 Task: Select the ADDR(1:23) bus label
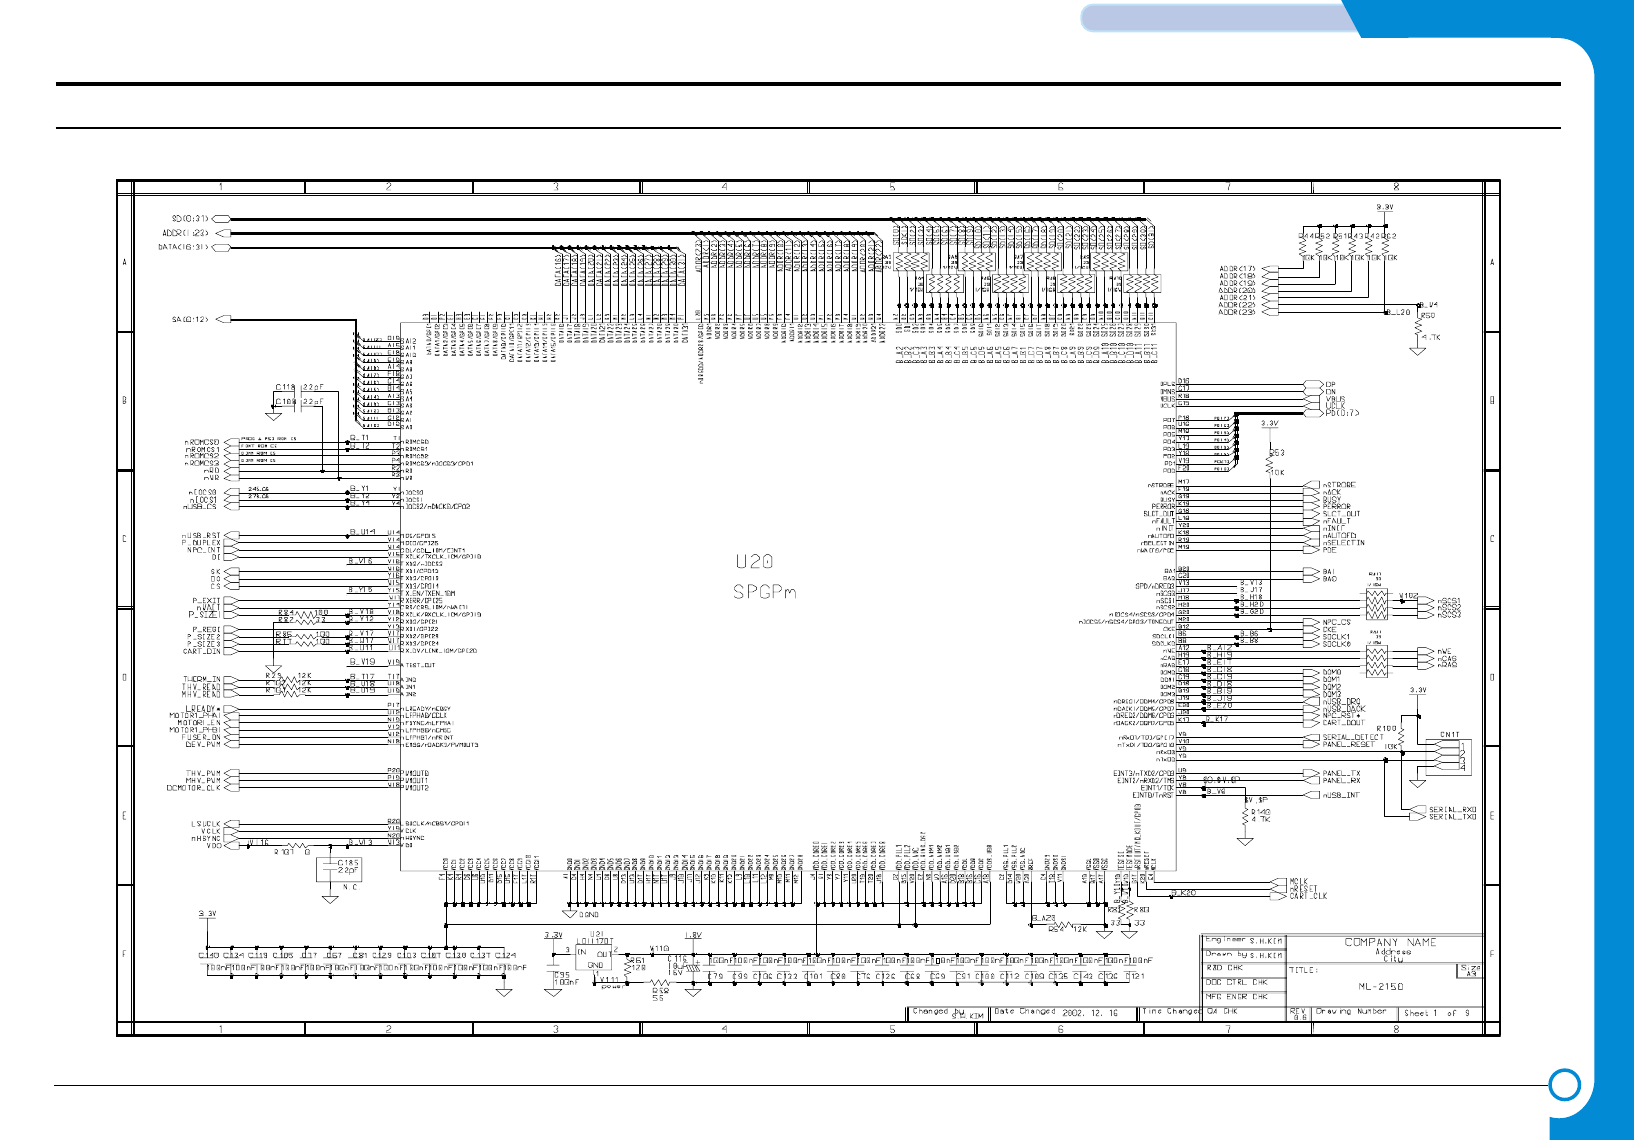186,233
